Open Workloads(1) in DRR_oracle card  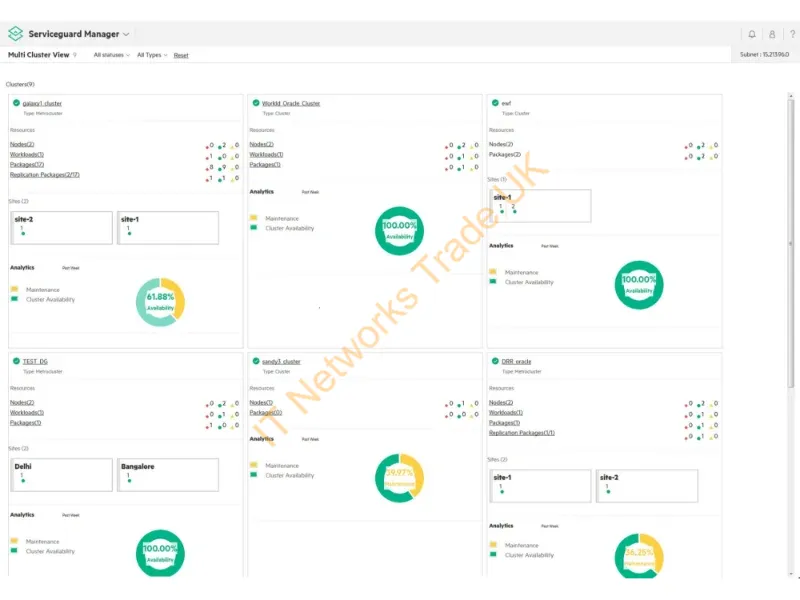point(506,413)
